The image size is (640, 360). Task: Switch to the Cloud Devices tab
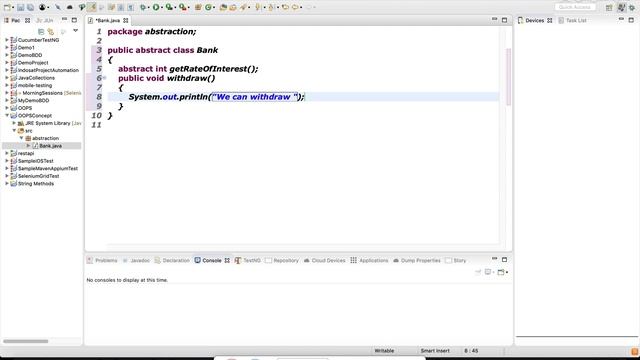coord(324,260)
